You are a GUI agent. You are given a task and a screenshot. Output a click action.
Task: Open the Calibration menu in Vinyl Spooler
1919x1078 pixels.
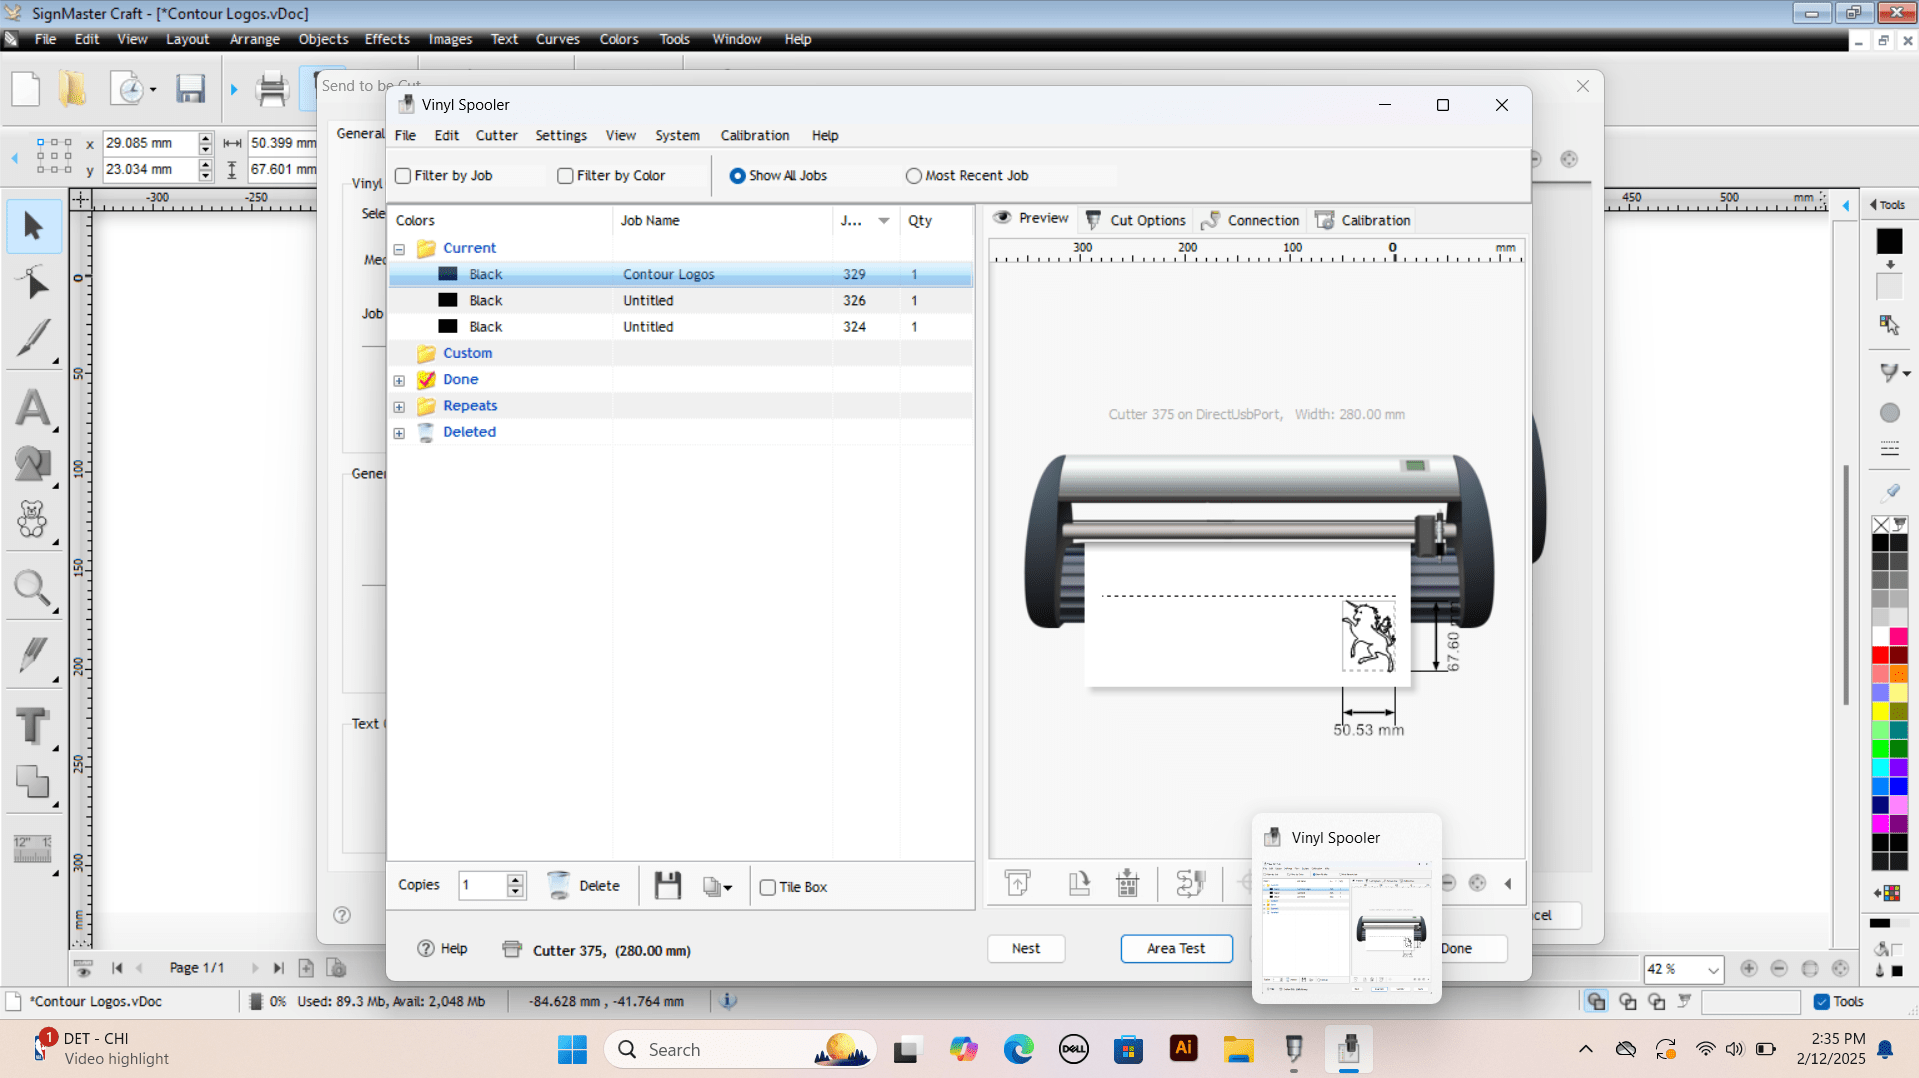[x=755, y=136]
